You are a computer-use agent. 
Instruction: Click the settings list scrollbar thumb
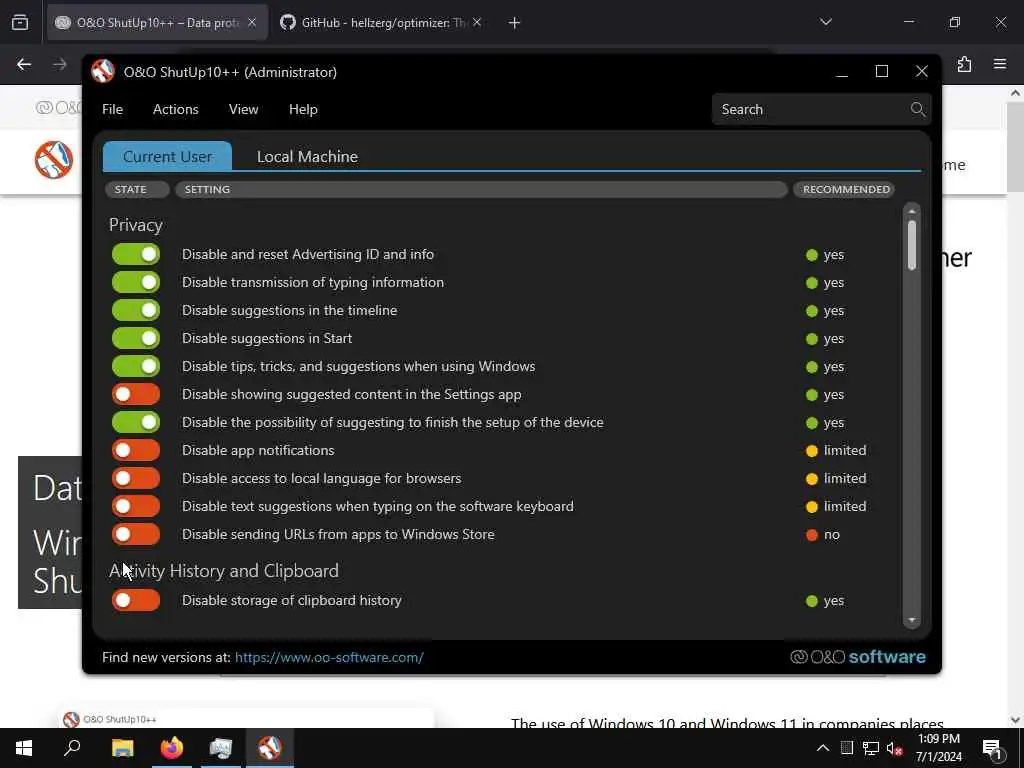pyautogui.click(x=912, y=246)
